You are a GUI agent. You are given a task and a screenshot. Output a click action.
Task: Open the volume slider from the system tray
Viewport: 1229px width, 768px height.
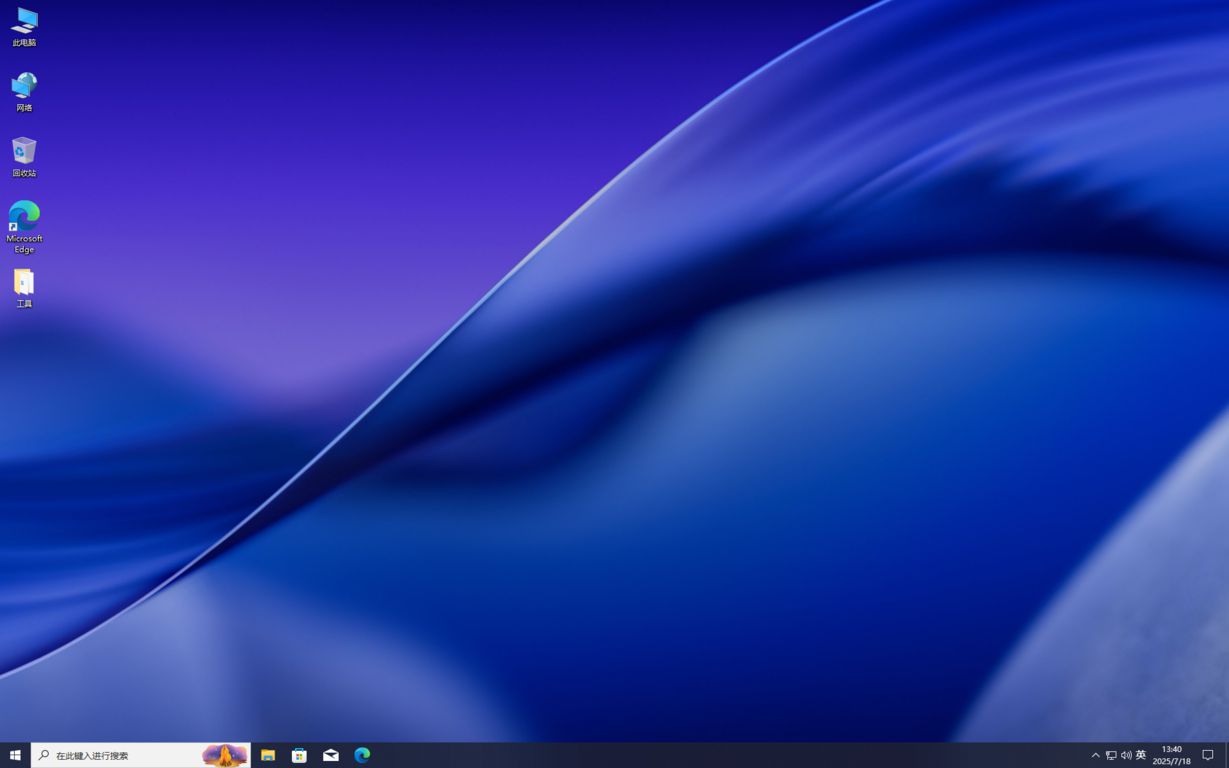[1125, 755]
